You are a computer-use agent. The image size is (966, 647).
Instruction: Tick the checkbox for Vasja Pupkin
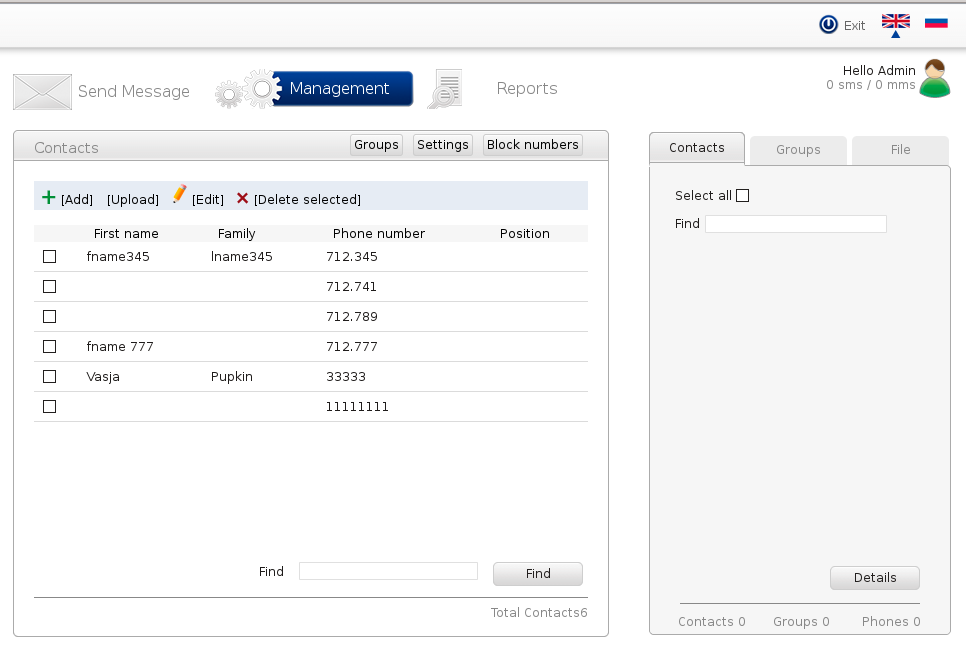point(49,377)
